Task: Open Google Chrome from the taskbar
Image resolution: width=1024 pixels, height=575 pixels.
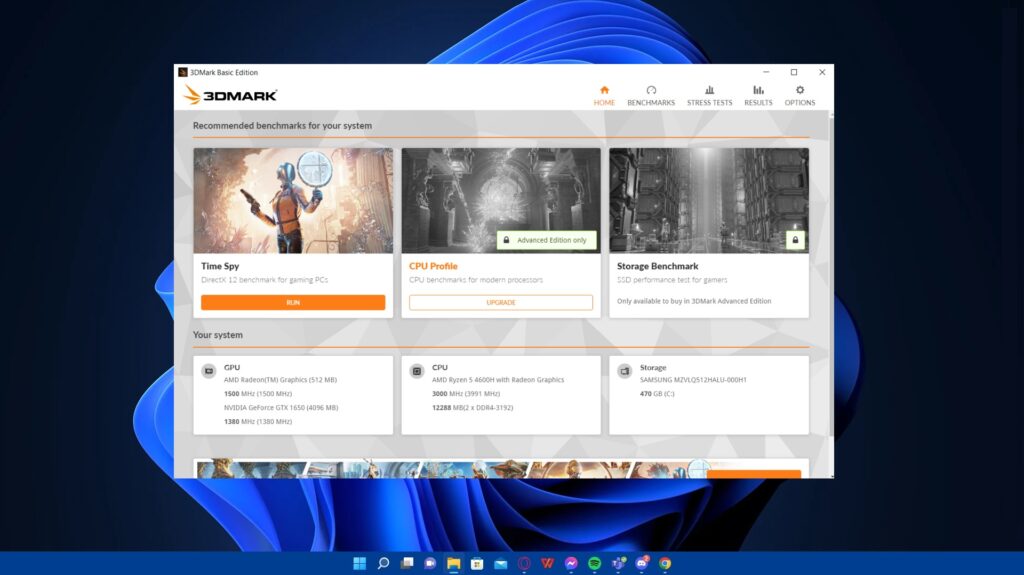Action: tap(665, 563)
